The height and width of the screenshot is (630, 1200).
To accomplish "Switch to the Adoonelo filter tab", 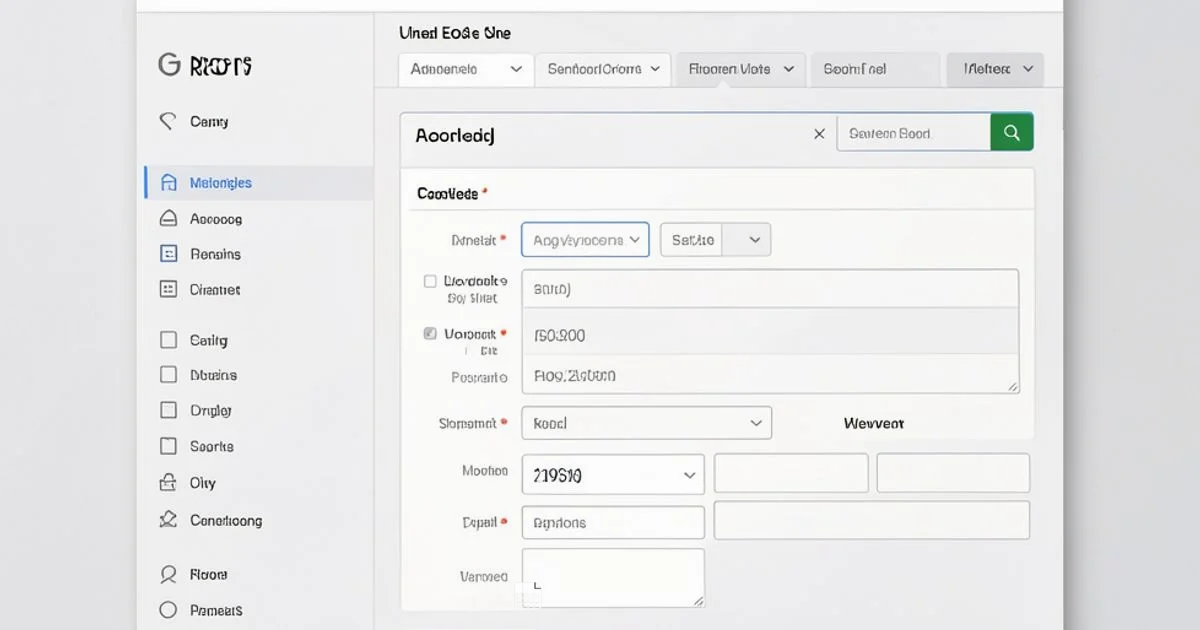I will click(x=465, y=69).
